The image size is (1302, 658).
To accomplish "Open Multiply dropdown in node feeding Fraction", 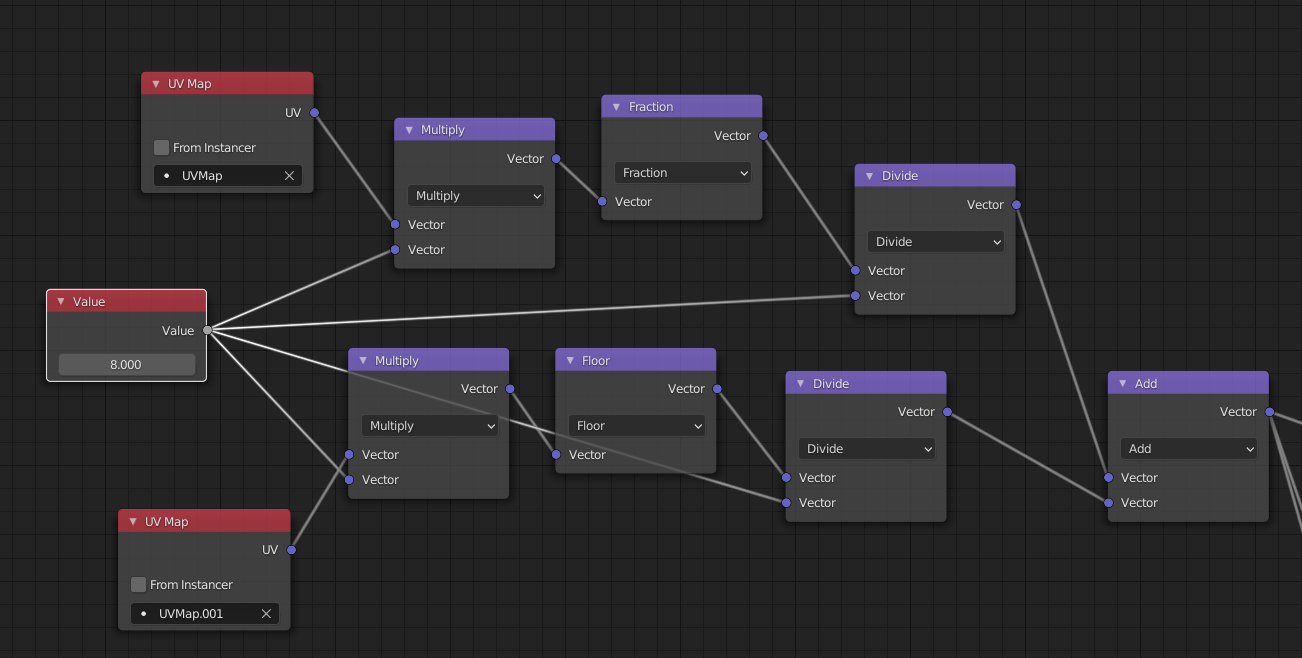I will [x=475, y=196].
